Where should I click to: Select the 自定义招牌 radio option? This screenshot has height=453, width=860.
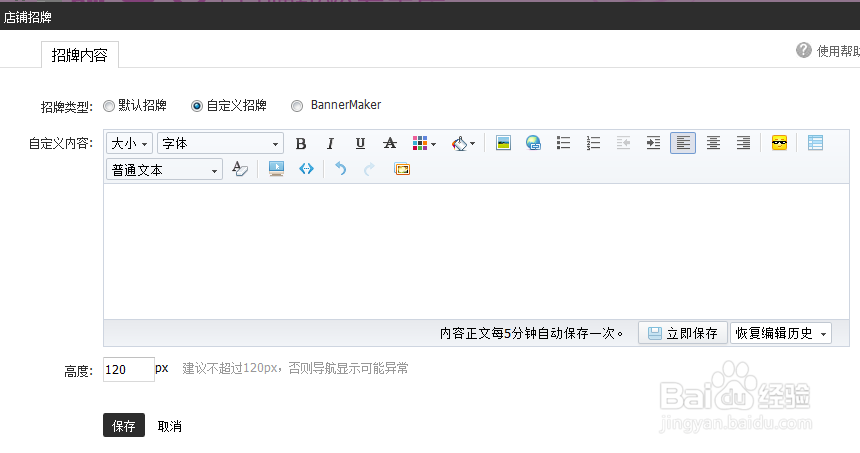197,106
